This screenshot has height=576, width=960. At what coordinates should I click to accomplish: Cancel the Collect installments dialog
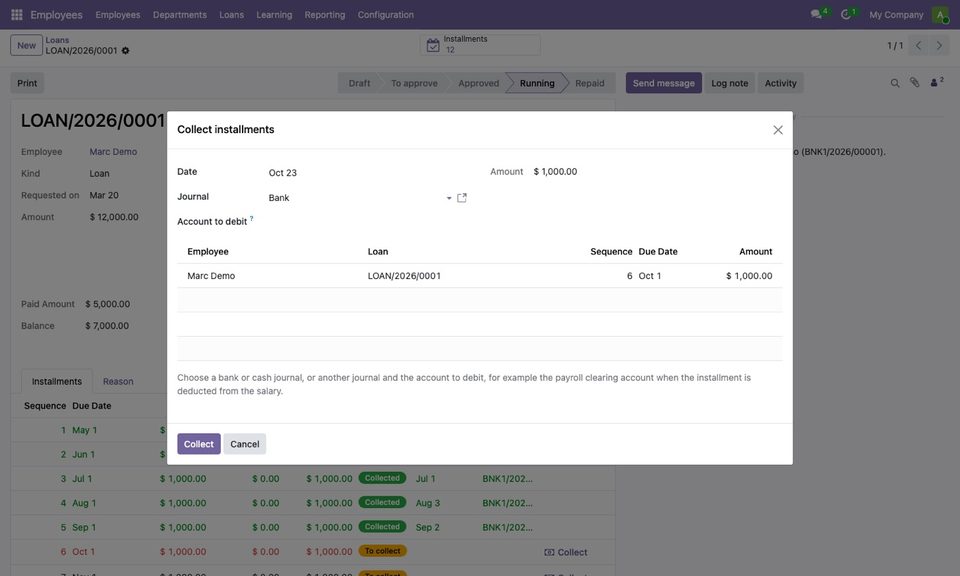[245, 444]
